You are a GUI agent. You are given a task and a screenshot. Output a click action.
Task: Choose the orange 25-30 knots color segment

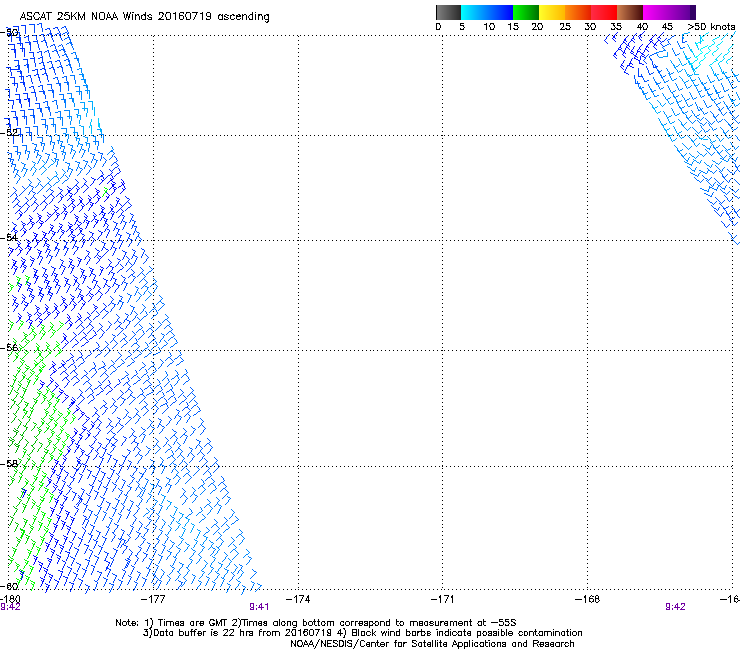(578, 12)
